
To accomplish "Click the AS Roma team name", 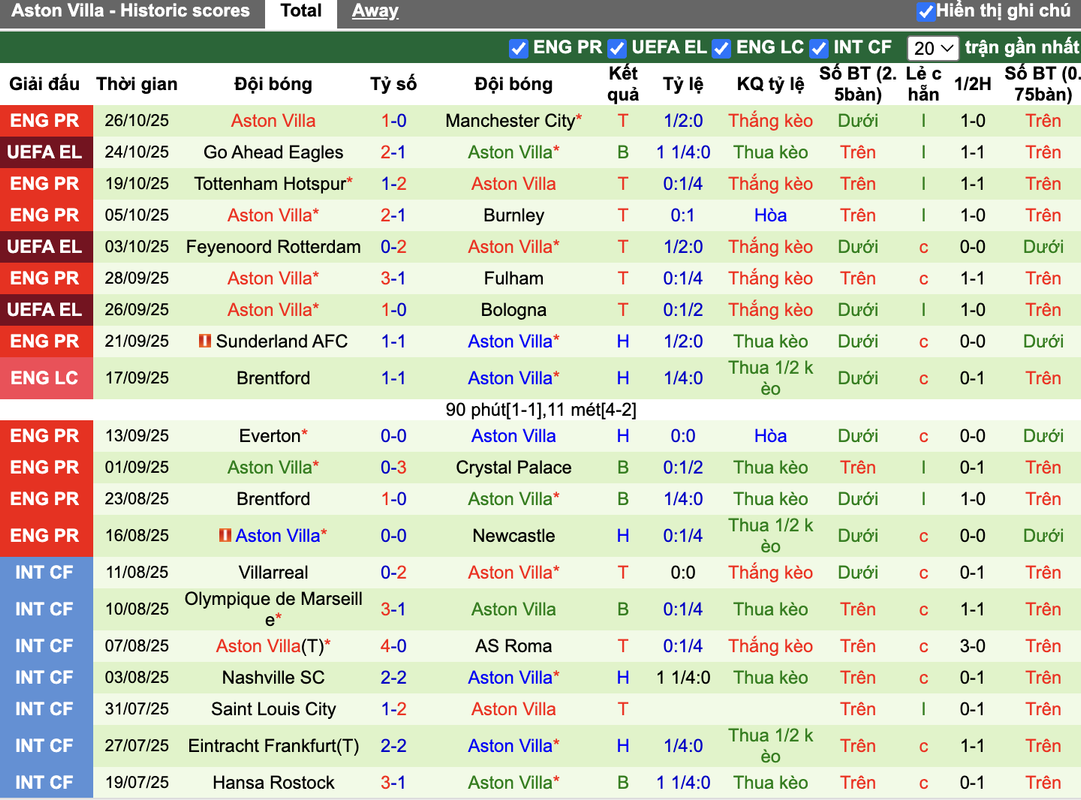I will 514,646.
